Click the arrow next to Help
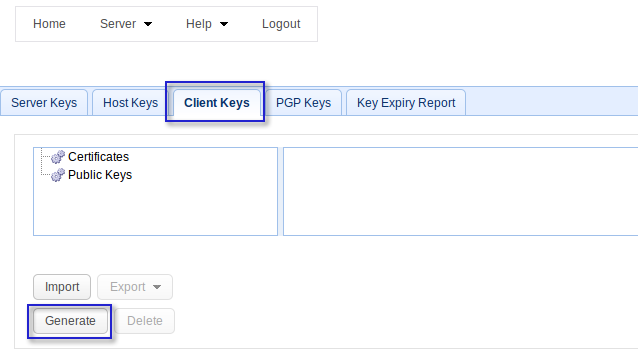The image size is (638, 360). 224,24
